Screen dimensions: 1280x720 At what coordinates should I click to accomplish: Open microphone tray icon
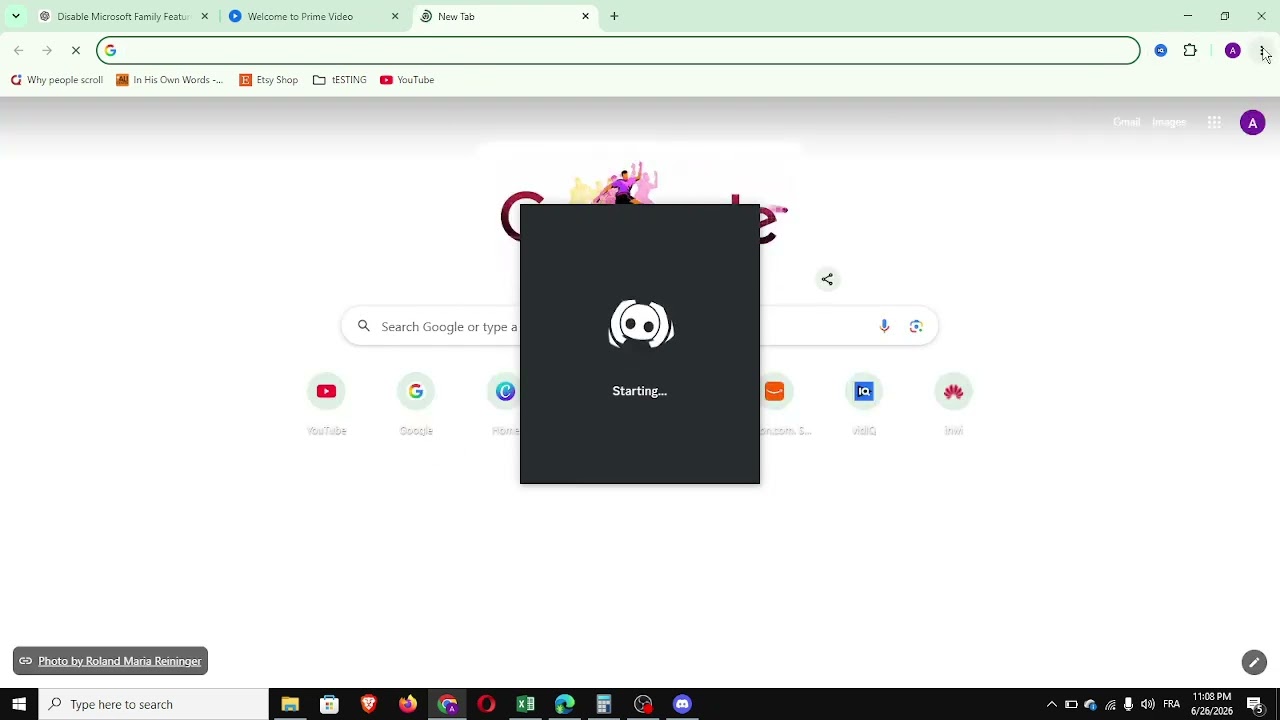[x=1129, y=704]
